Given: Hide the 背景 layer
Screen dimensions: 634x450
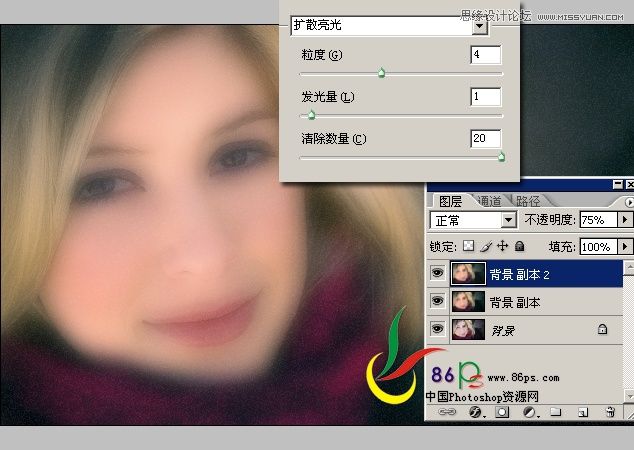Looking at the screenshot, I should [437, 329].
